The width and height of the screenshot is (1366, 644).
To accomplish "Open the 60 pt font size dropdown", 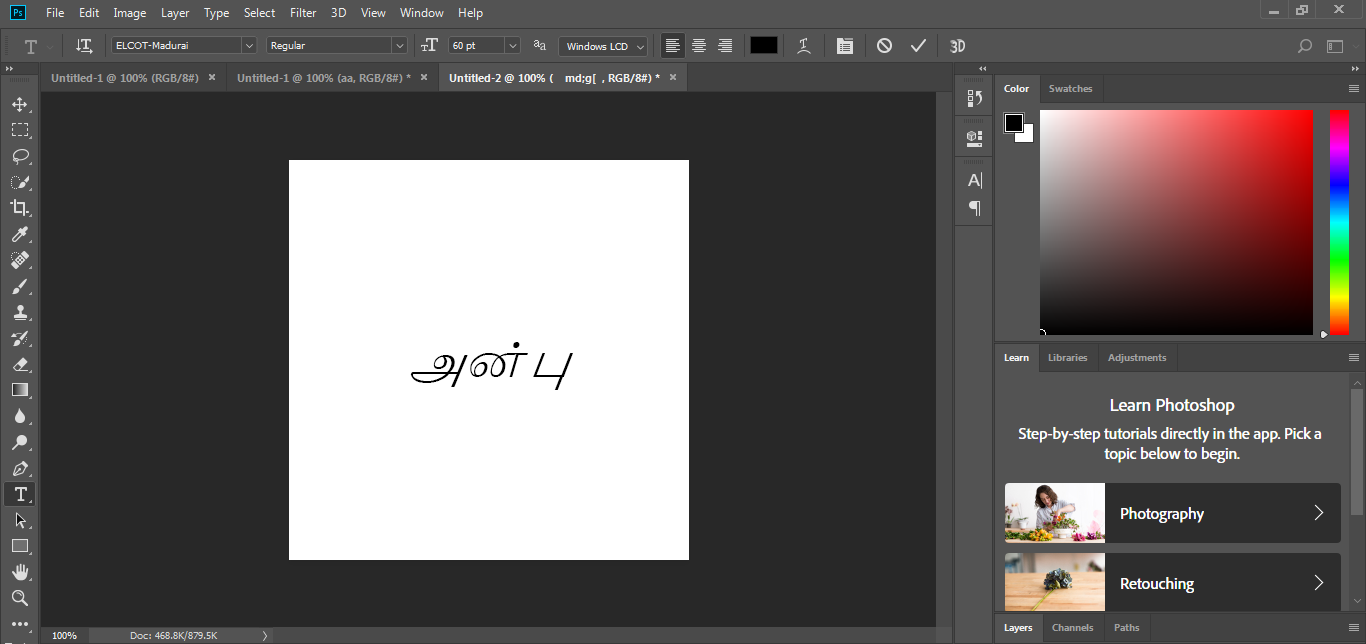I will (513, 46).
